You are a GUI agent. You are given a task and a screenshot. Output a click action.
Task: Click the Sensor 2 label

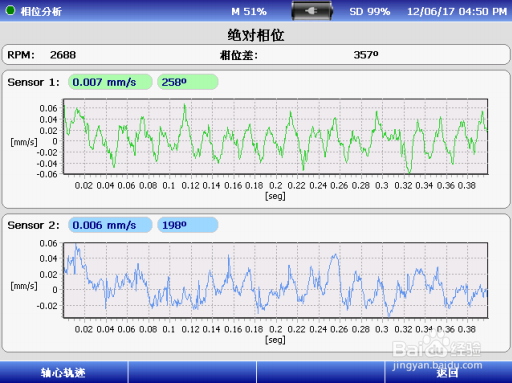tap(33, 225)
